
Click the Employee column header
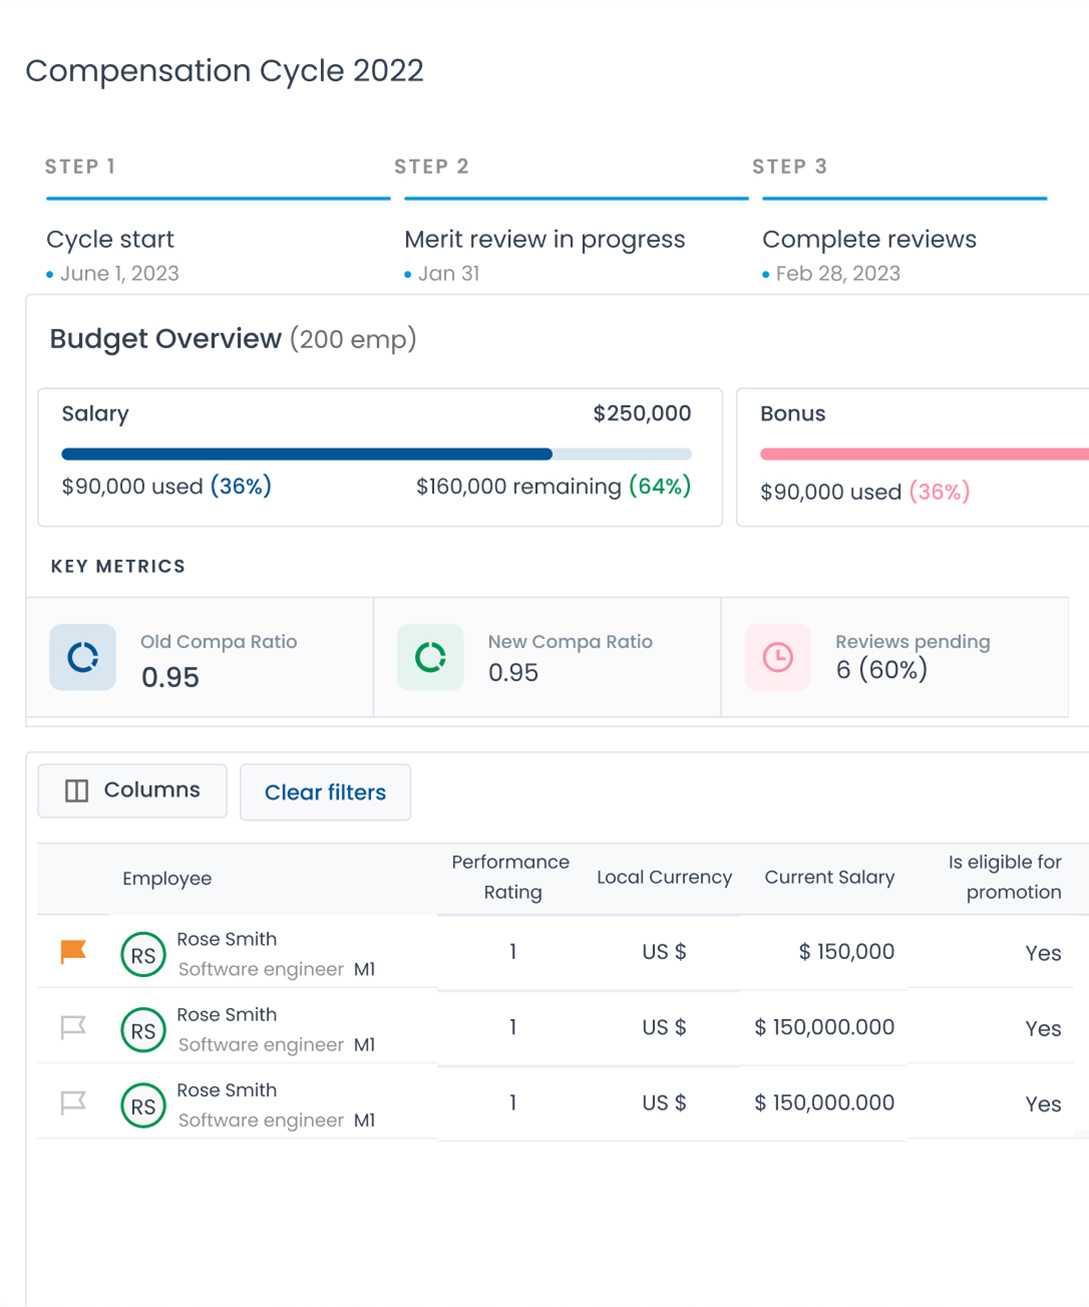click(x=167, y=878)
